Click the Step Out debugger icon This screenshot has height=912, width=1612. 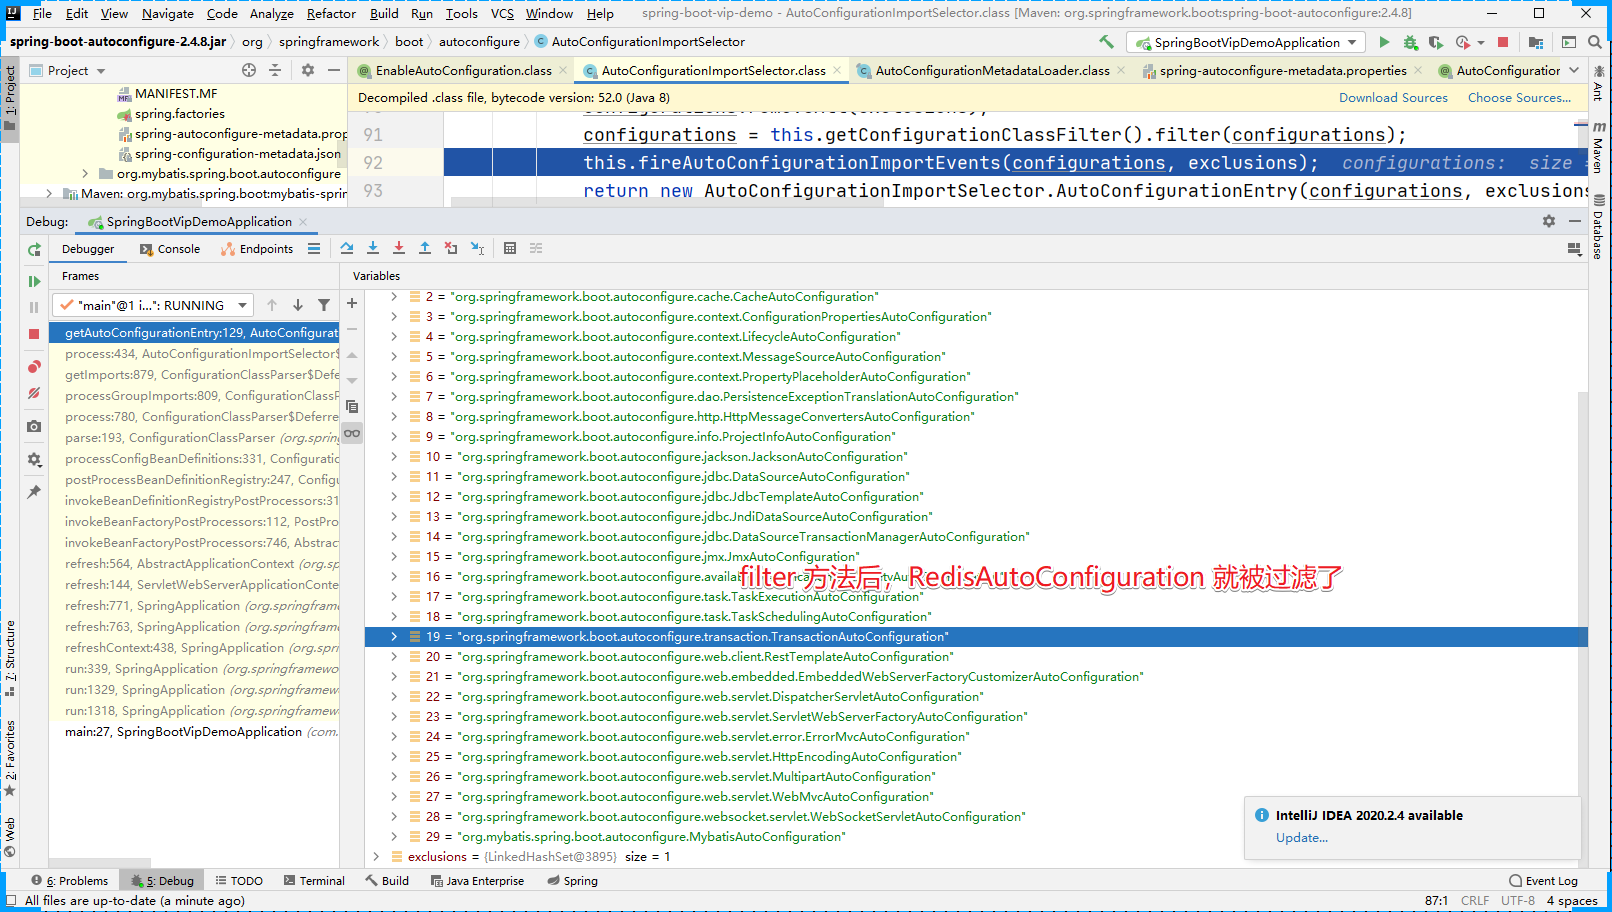425,248
